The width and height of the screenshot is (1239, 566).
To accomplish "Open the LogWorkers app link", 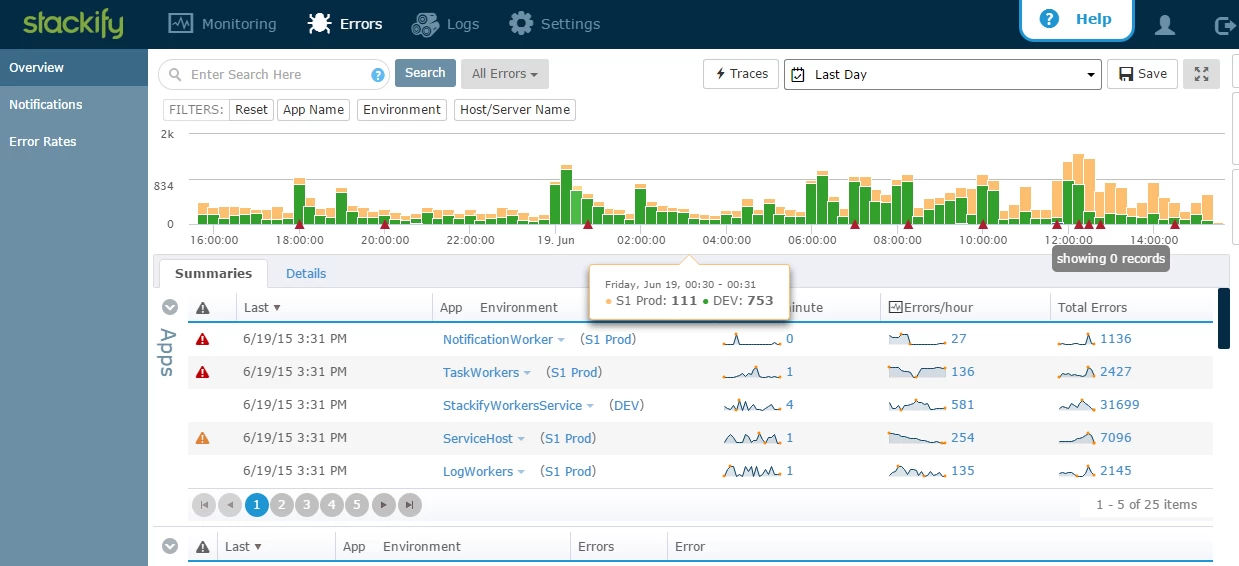I will (x=478, y=471).
